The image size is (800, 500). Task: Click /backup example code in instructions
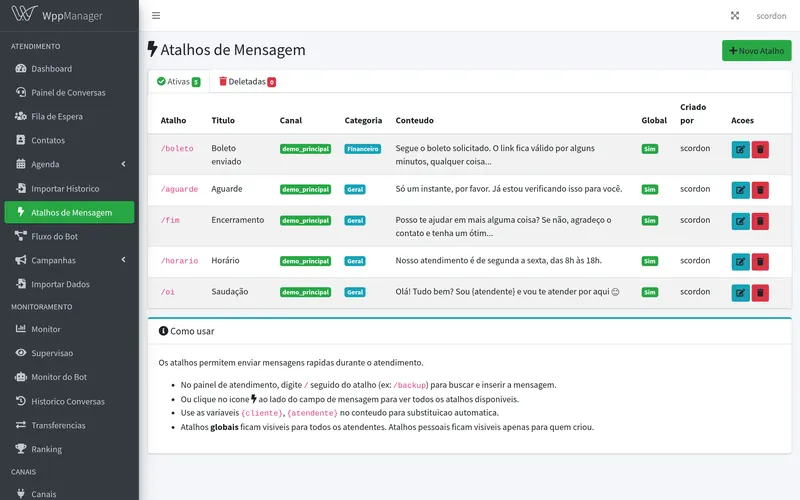point(411,385)
